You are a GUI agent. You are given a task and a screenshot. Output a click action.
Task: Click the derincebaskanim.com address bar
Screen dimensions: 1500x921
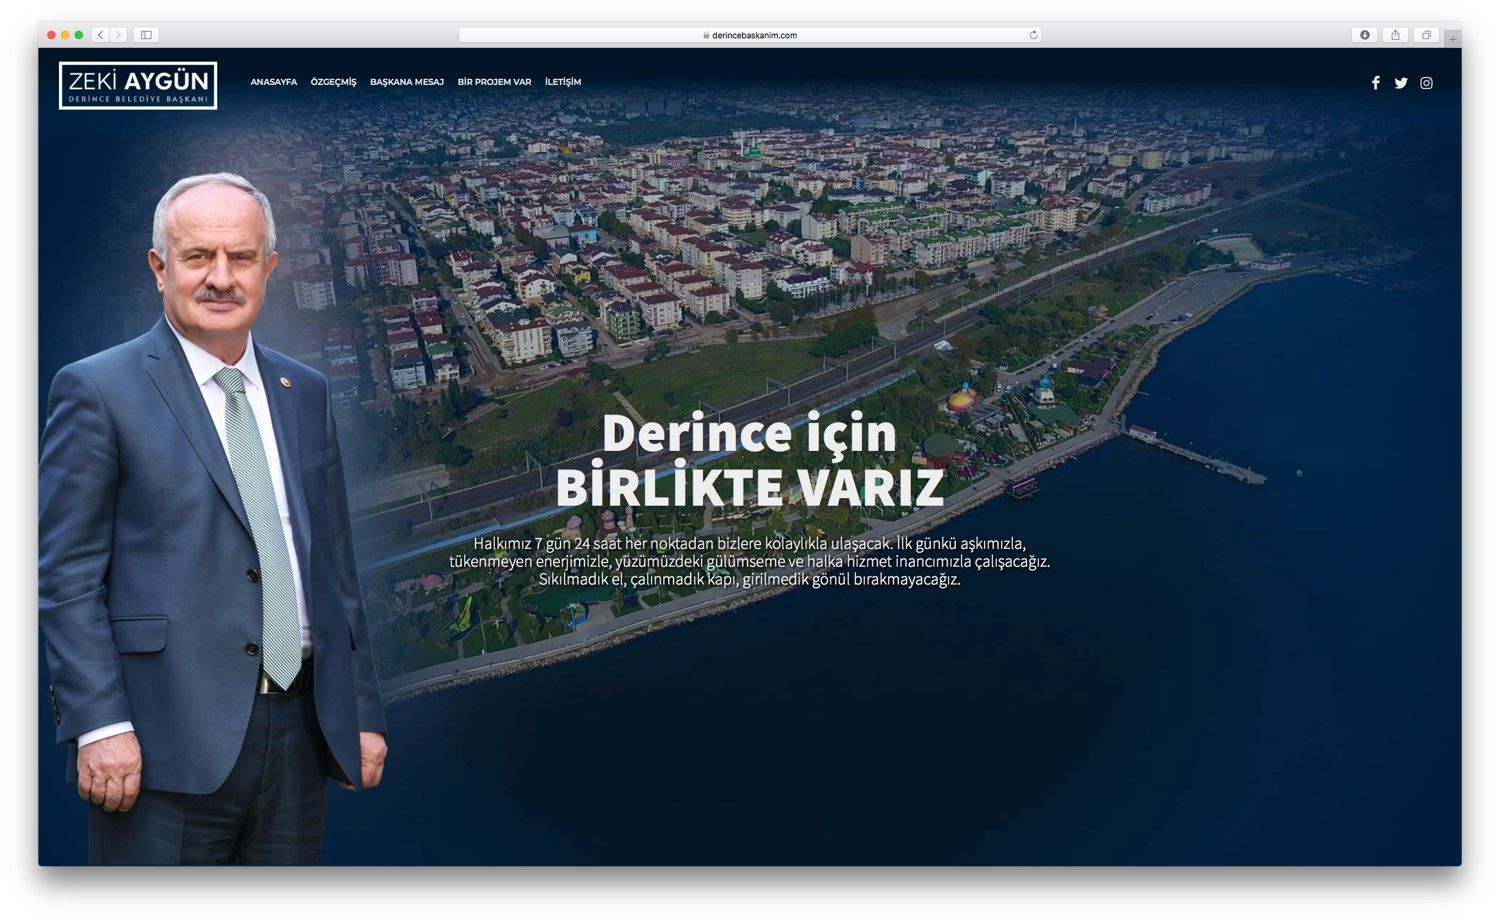pos(750,35)
